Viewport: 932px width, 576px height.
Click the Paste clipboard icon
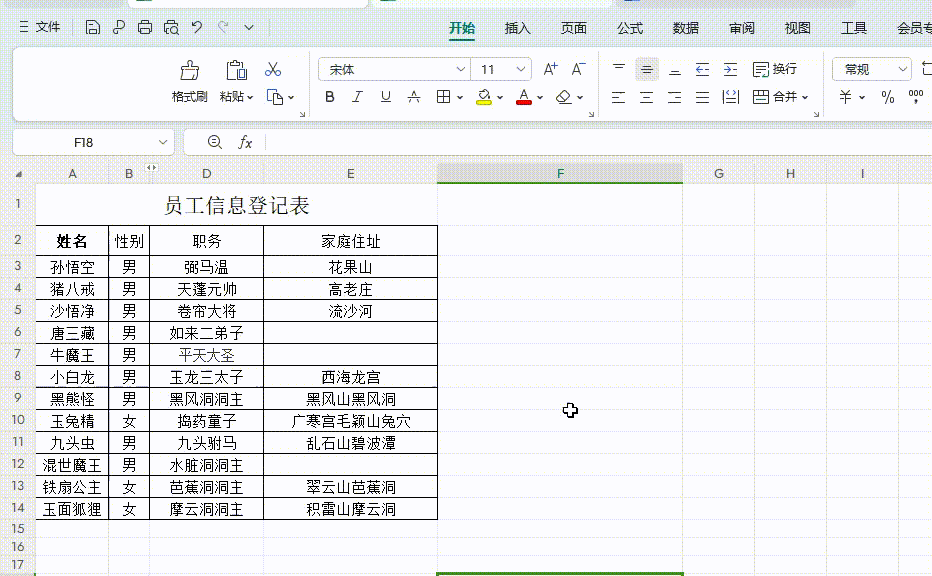(x=237, y=70)
